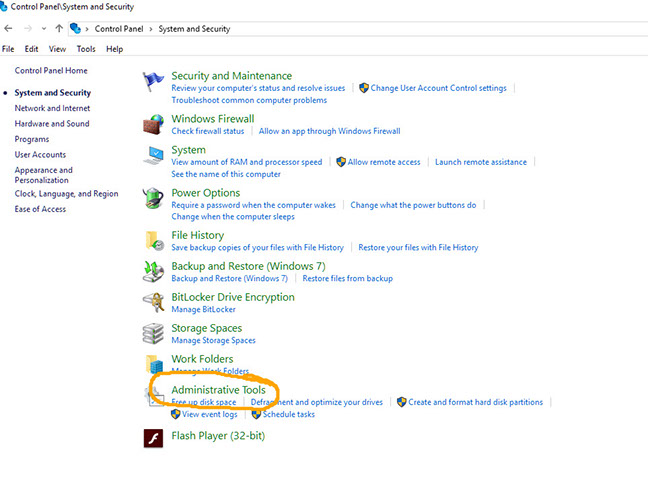Open the Administrative Tools heading link

point(218,390)
